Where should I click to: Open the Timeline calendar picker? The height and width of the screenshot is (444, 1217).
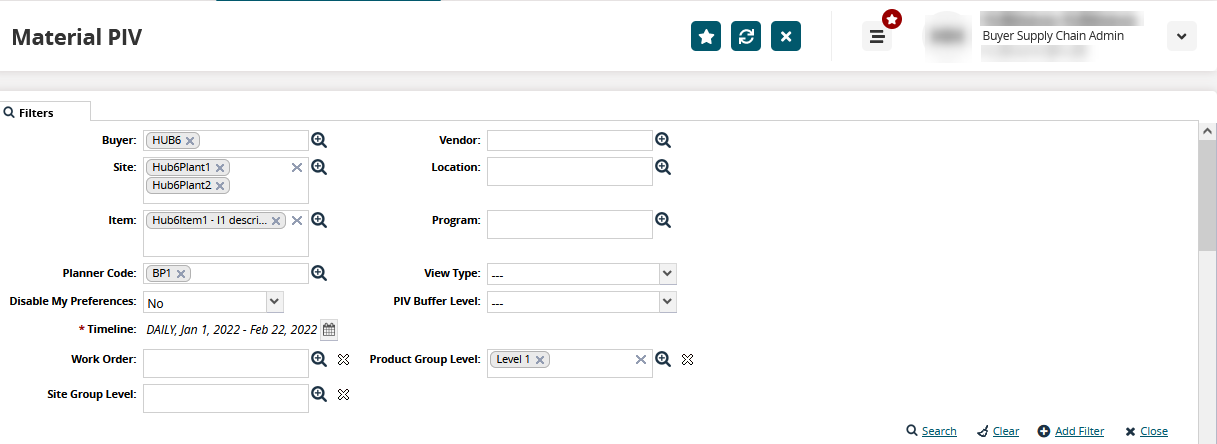click(x=329, y=329)
